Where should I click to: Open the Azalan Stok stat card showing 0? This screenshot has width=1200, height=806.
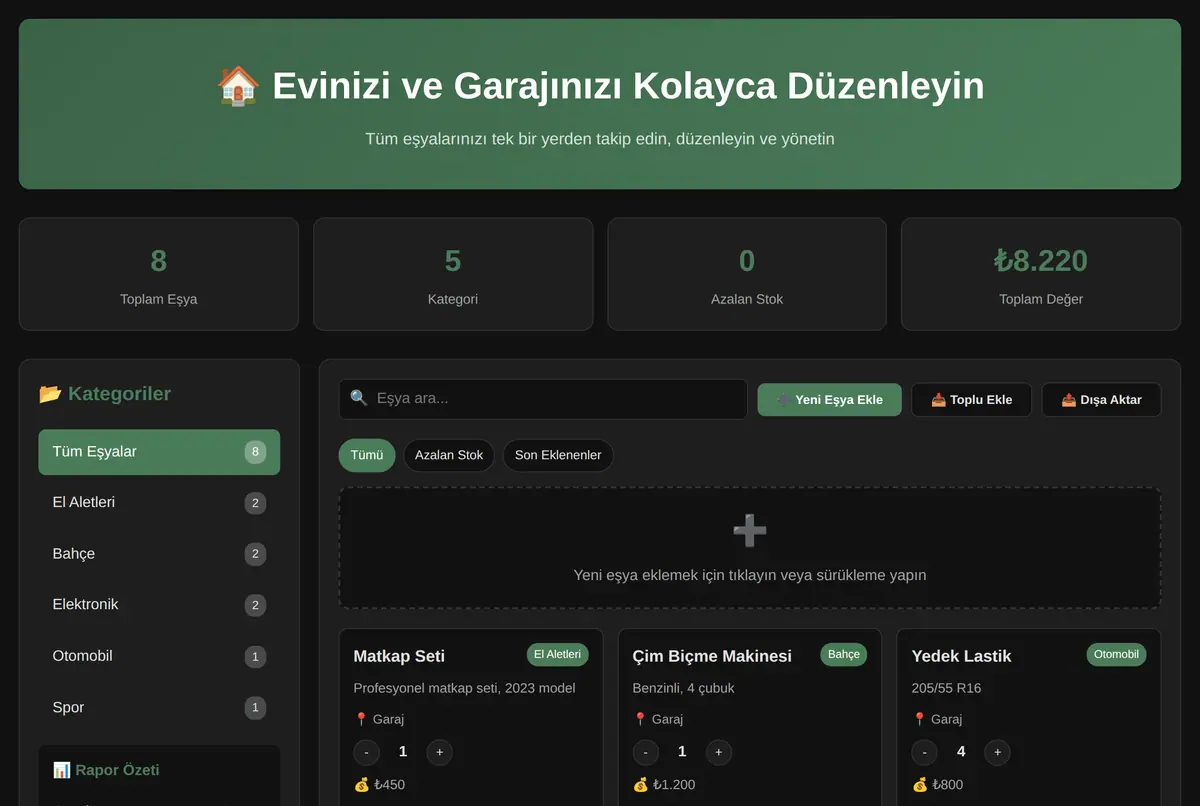(x=747, y=274)
